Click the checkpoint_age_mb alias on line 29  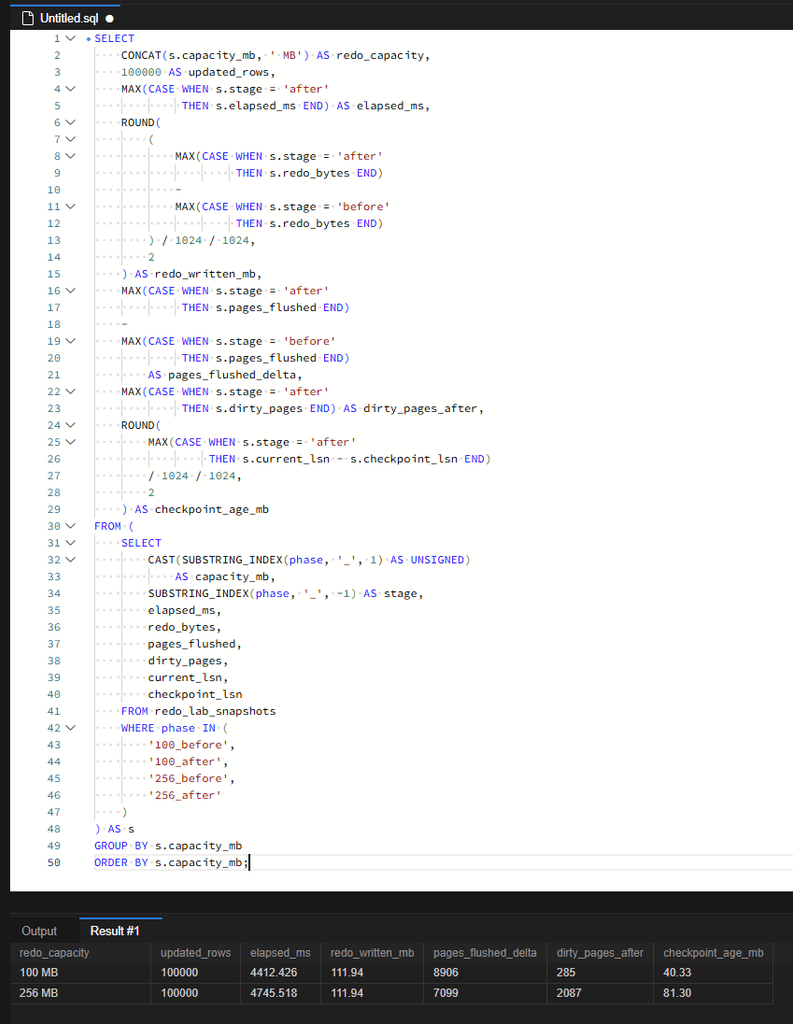coord(212,509)
